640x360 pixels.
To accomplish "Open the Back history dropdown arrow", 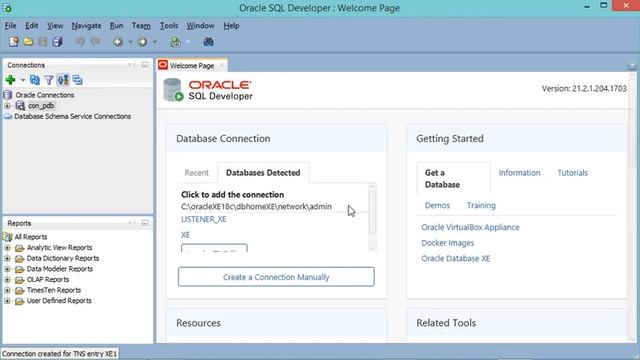I will [130, 42].
